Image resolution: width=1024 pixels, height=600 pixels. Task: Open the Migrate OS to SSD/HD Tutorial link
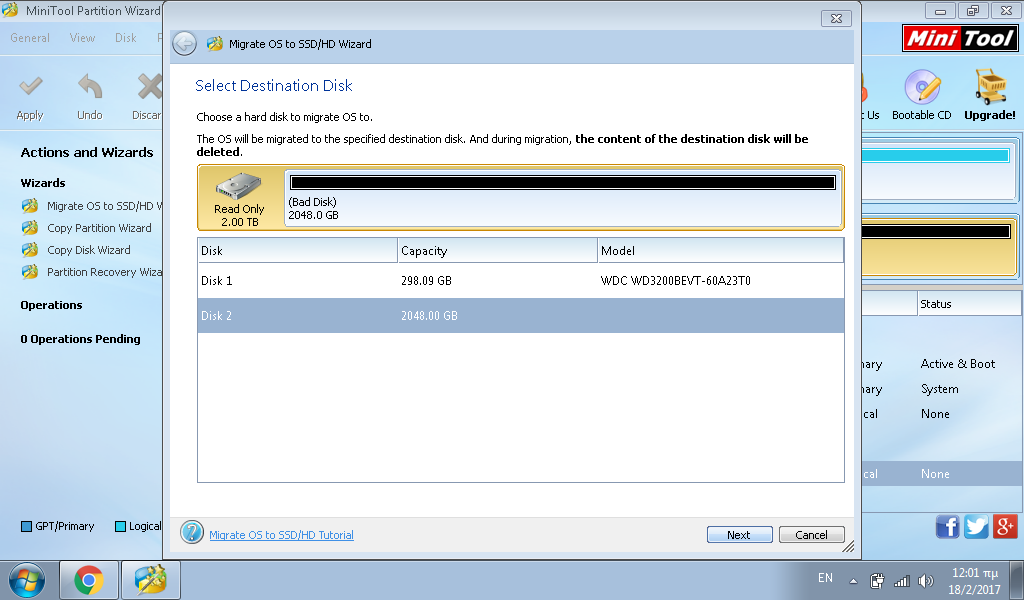pyautogui.click(x=281, y=535)
